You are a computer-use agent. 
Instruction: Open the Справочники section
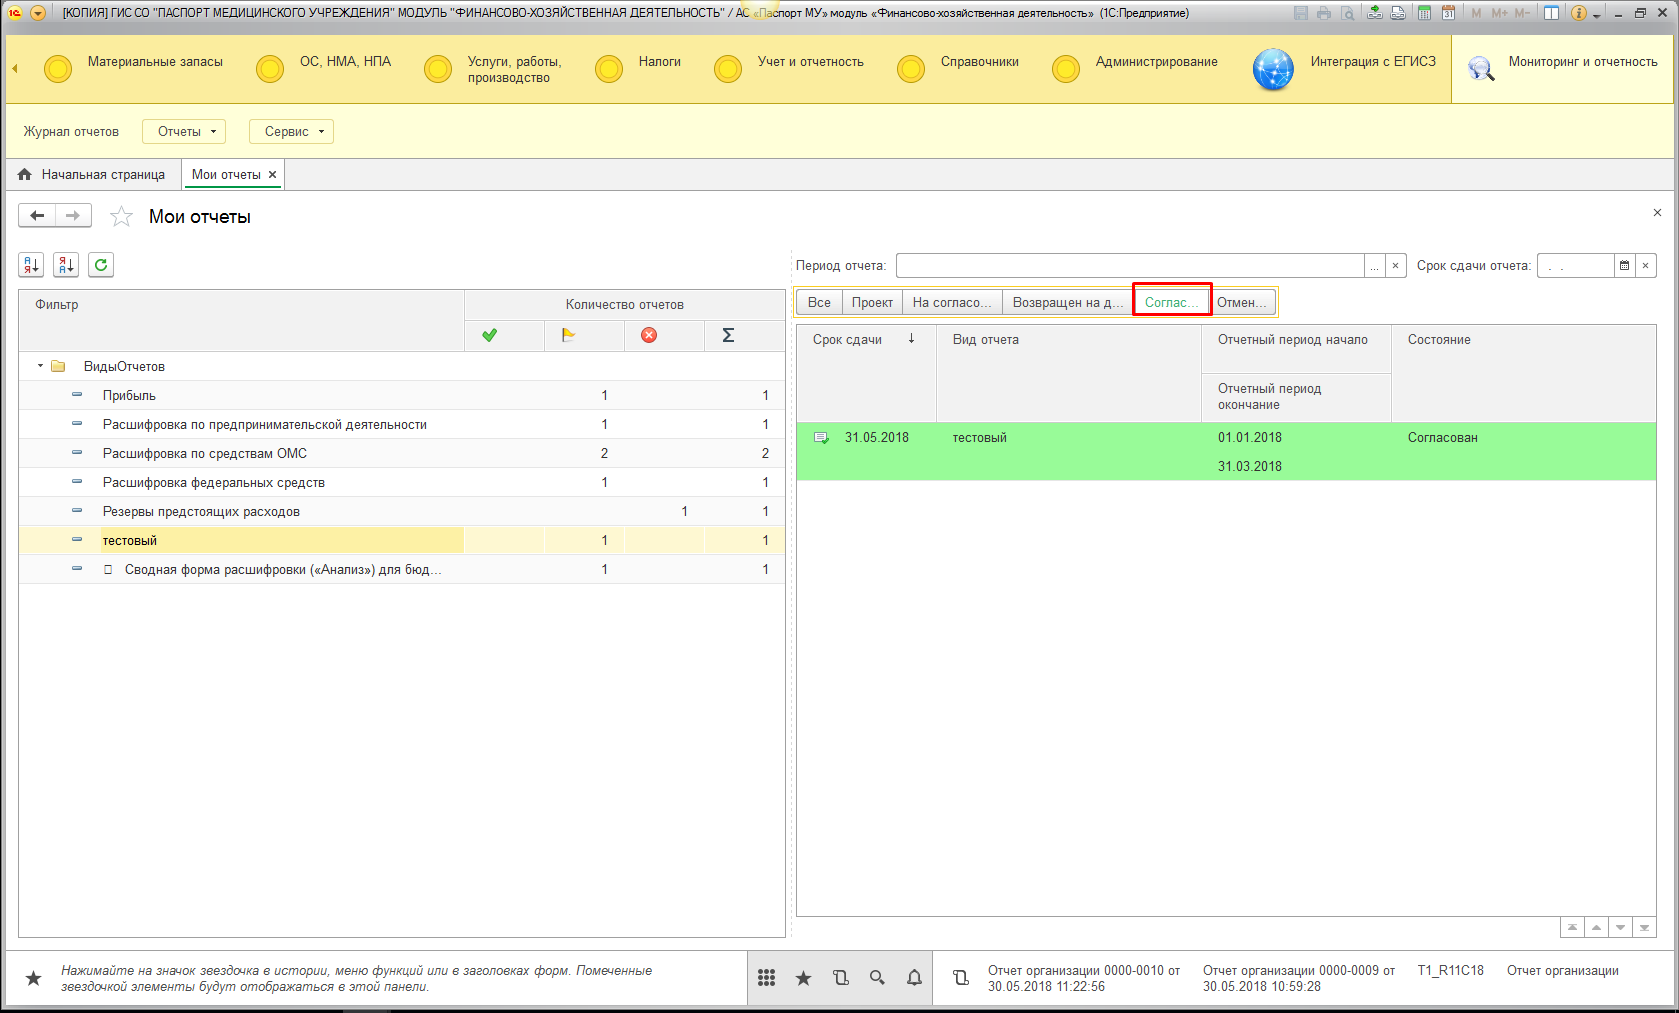pos(978,62)
